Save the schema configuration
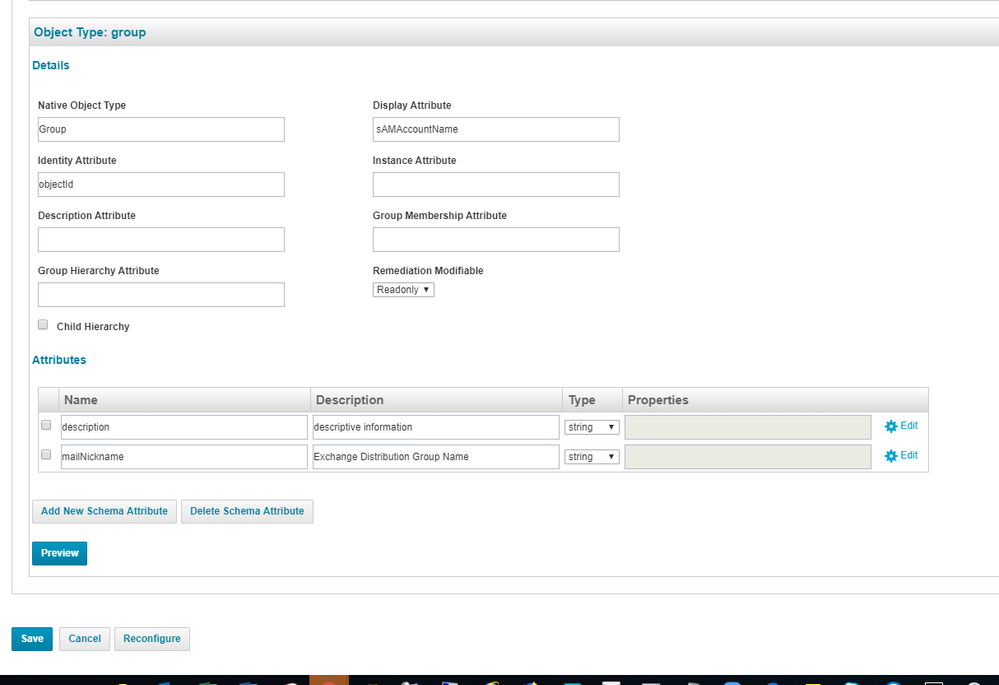This screenshot has width=999, height=685. click(x=32, y=639)
